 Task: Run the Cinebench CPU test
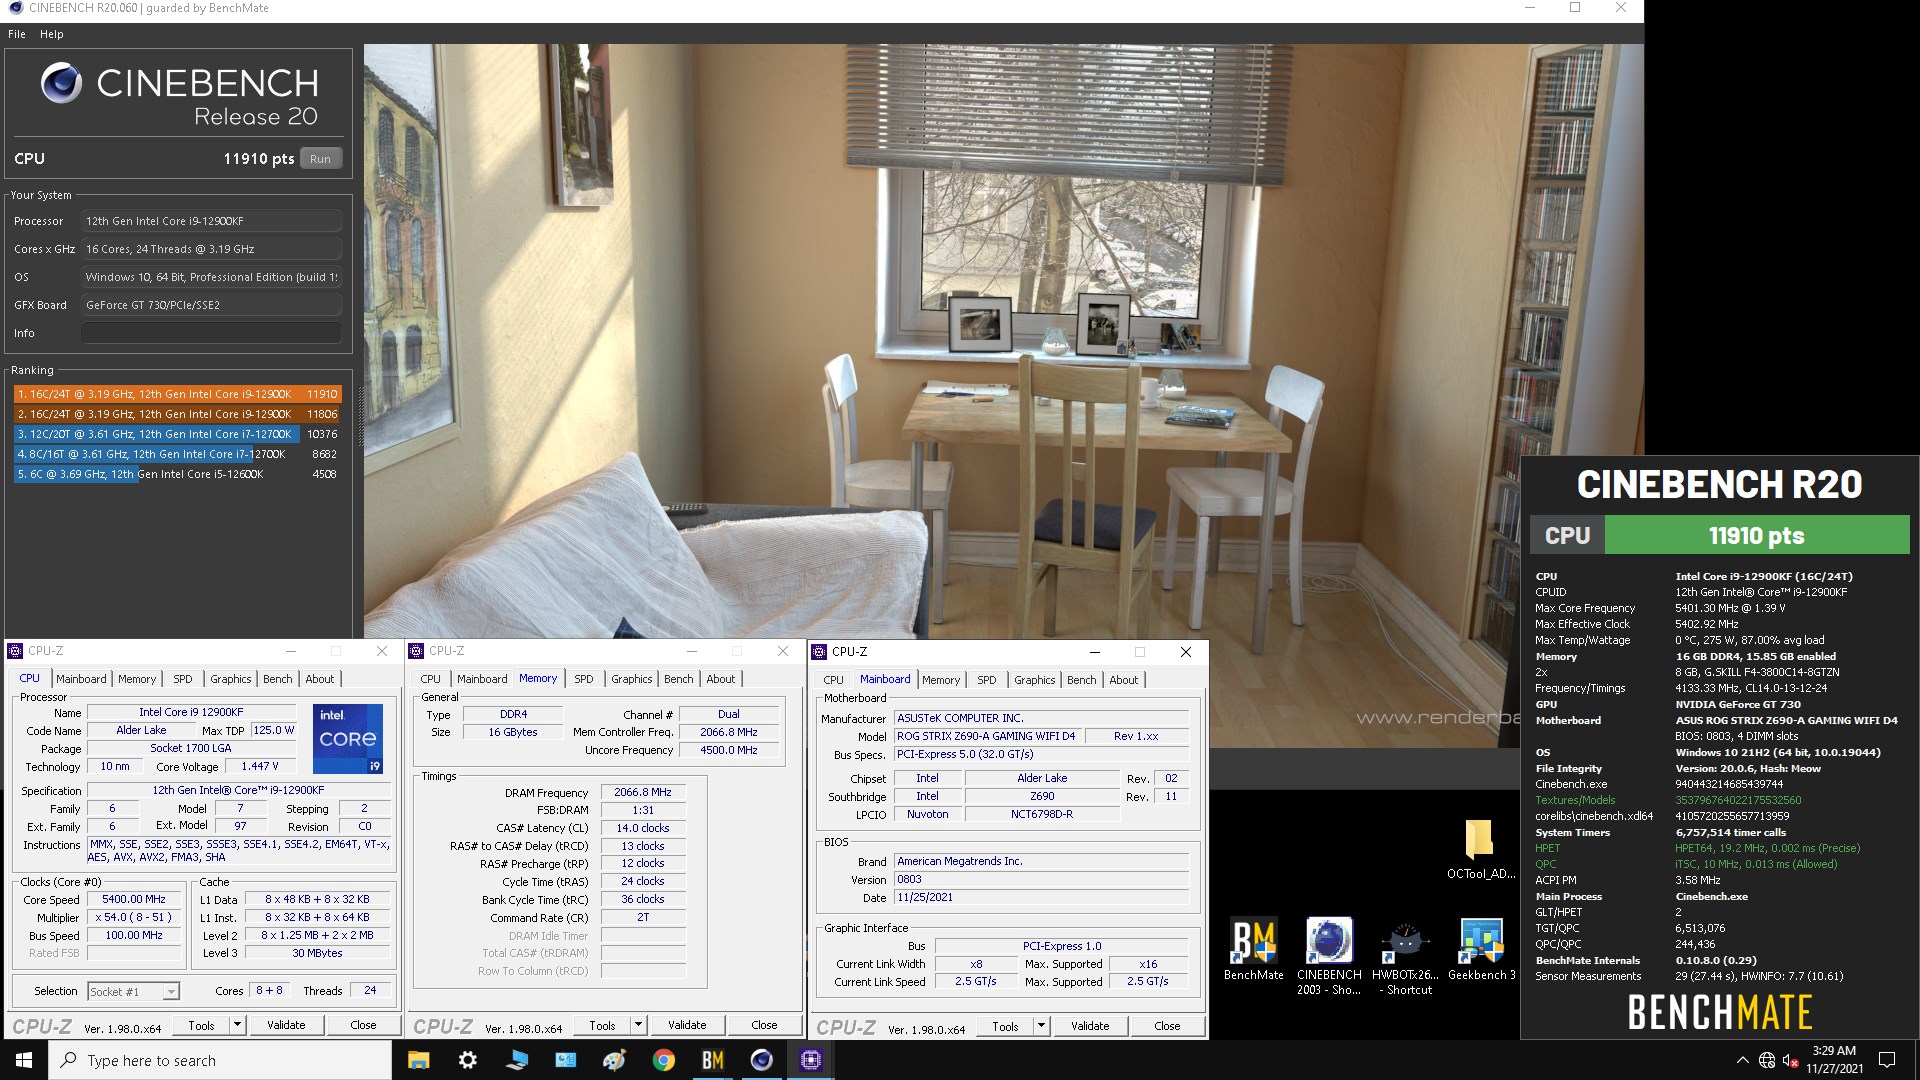tap(320, 159)
